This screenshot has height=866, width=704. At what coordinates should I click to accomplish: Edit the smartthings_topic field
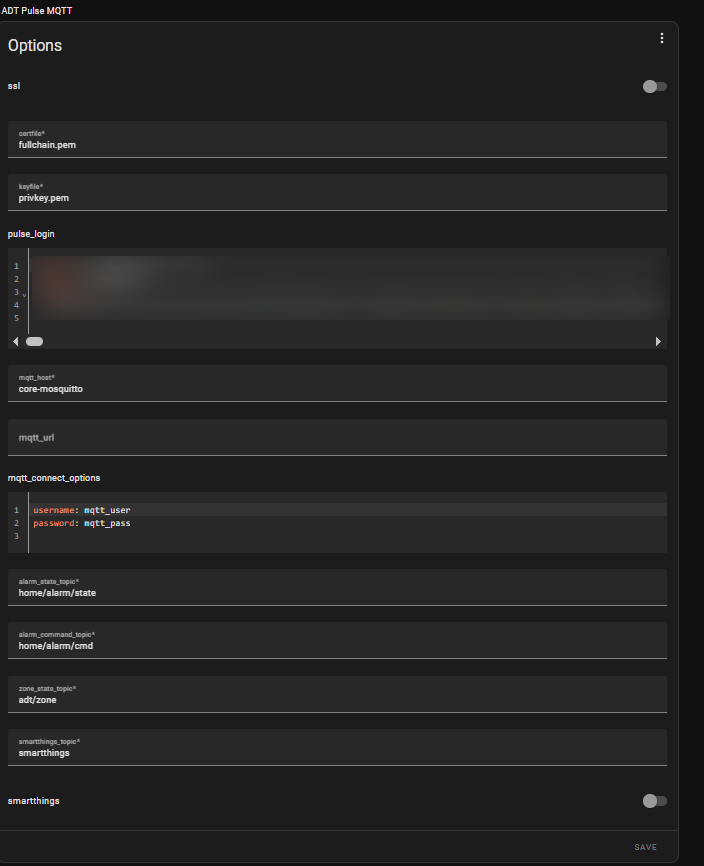point(337,748)
